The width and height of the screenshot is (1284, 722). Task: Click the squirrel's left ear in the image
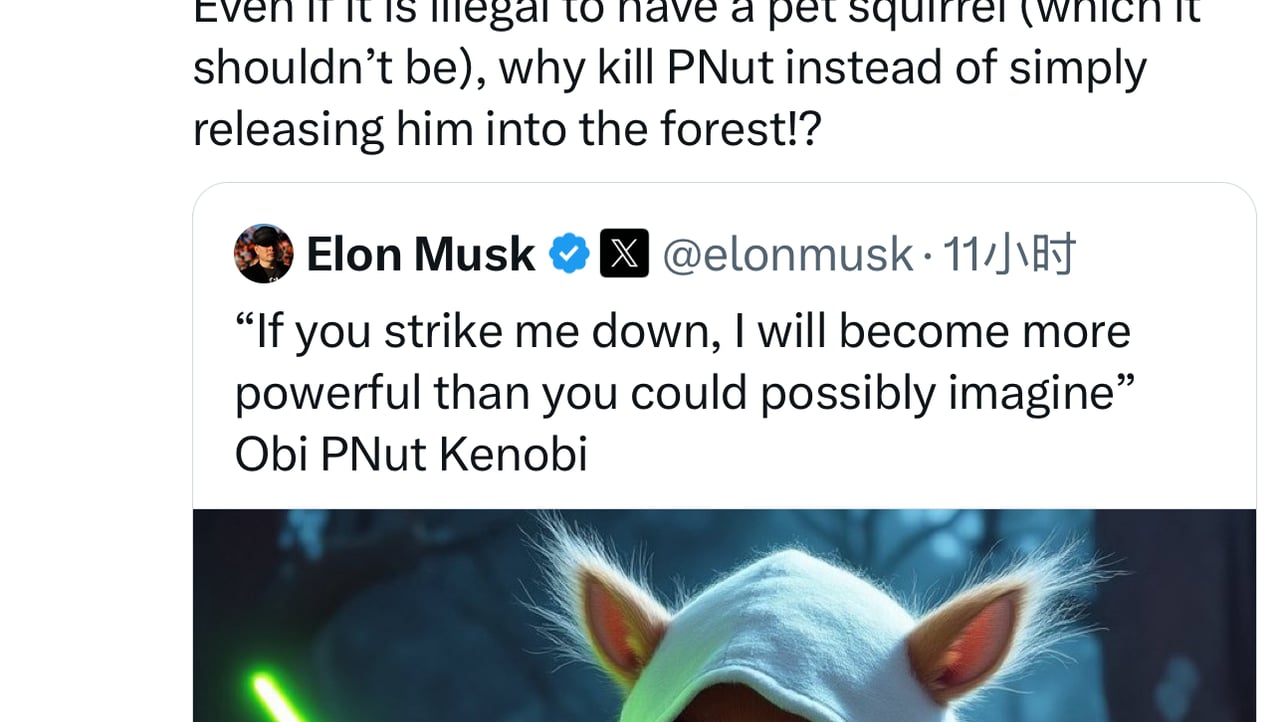pyautogui.click(x=620, y=620)
